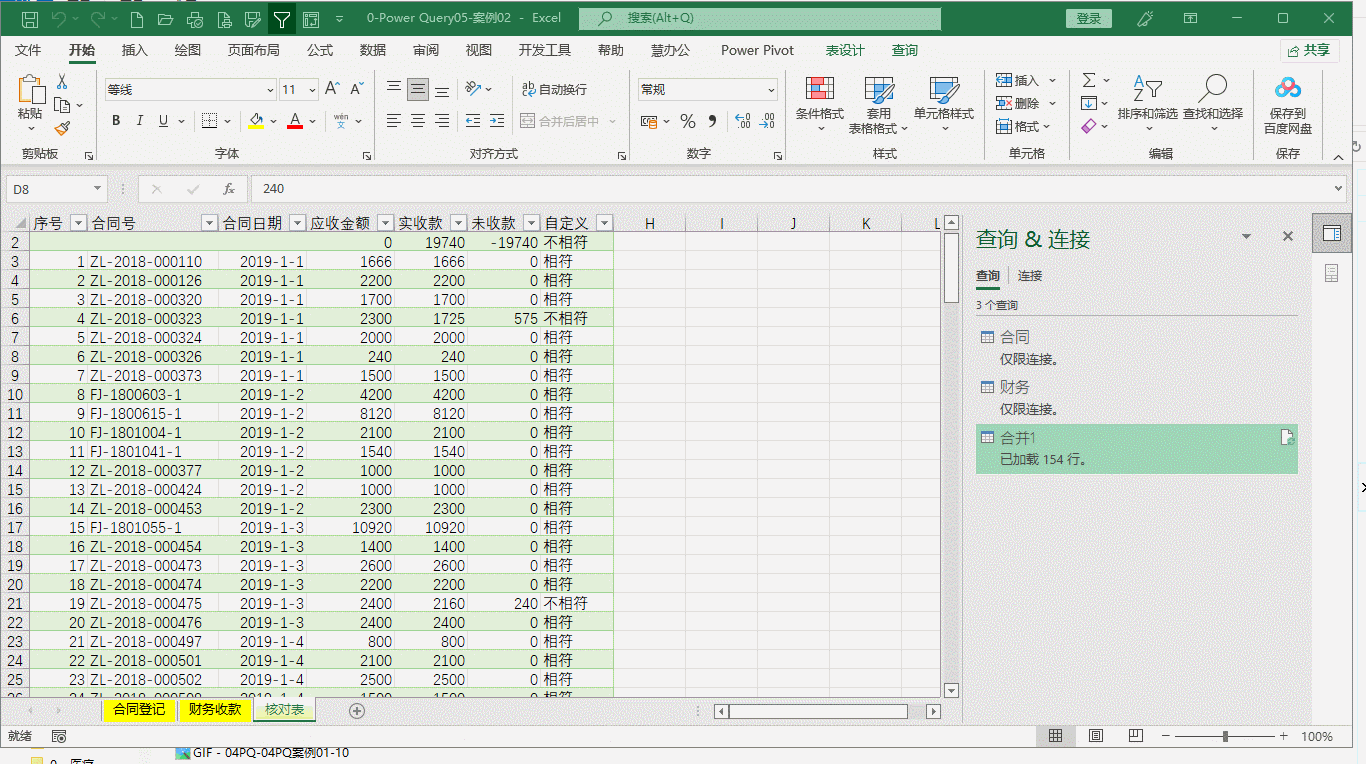Increase indent in alignment group
This screenshot has width=1366, height=764.
point(497,121)
